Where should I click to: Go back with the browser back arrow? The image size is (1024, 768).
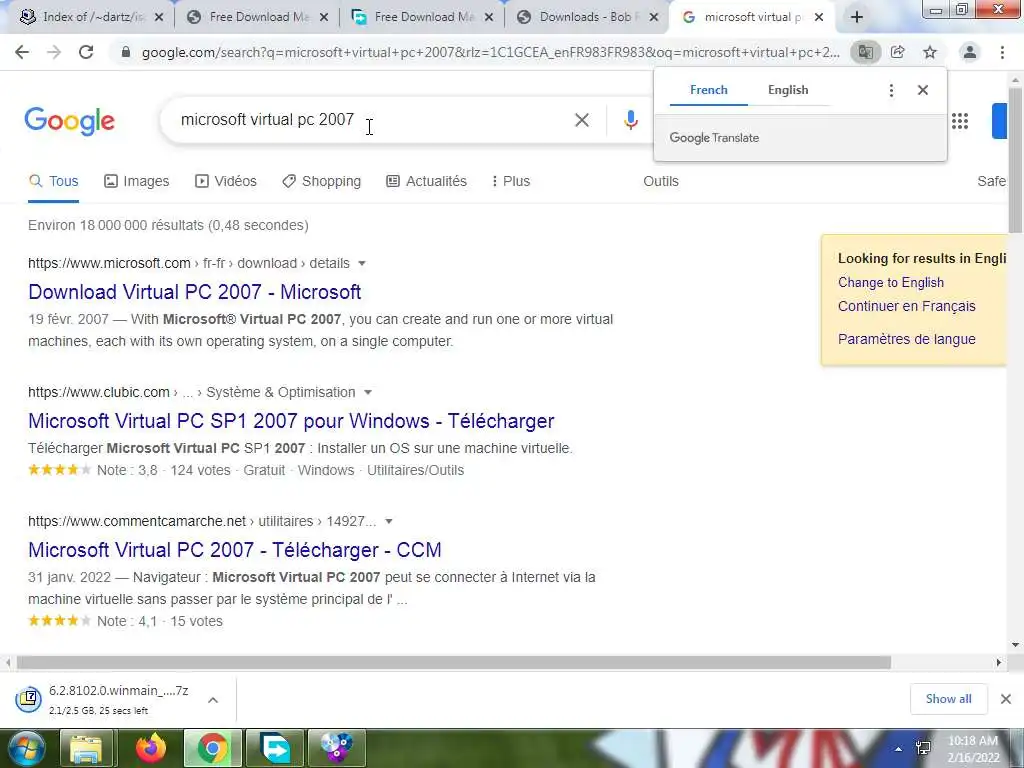[22, 52]
